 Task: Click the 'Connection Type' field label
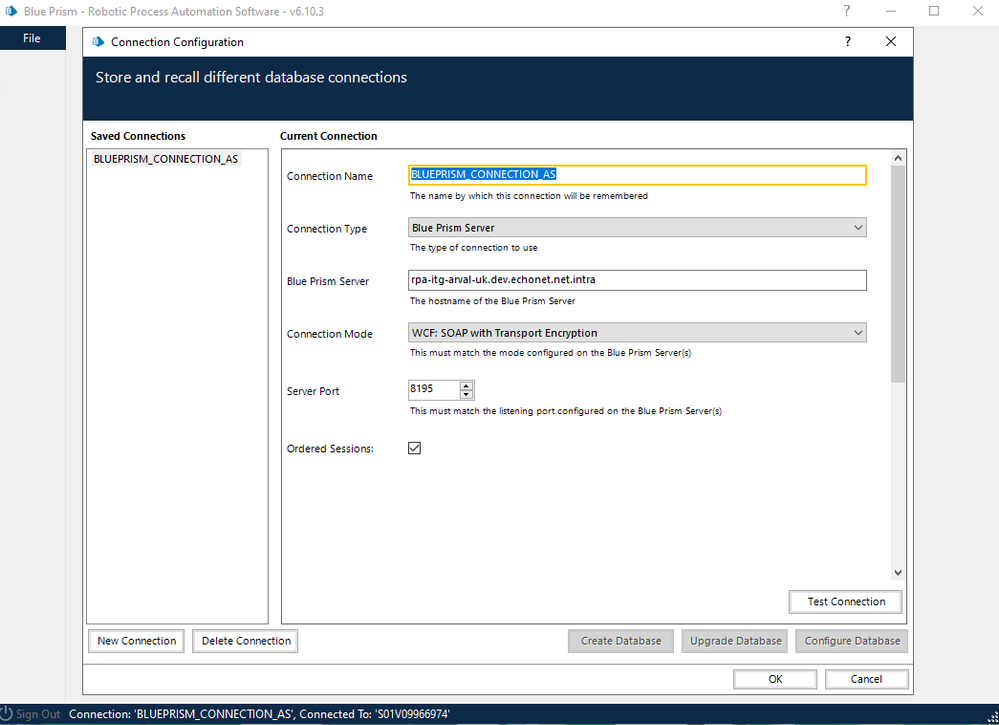[x=327, y=229]
